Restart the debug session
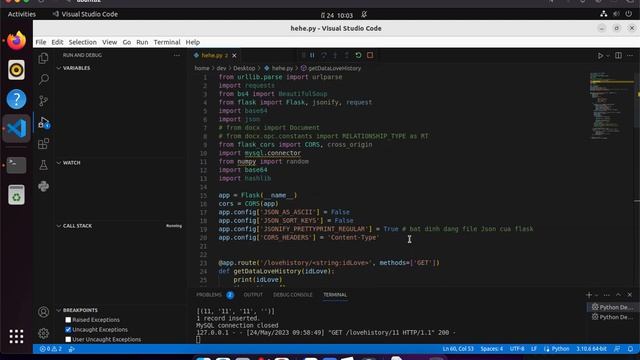640x360 pixels. coord(358,55)
